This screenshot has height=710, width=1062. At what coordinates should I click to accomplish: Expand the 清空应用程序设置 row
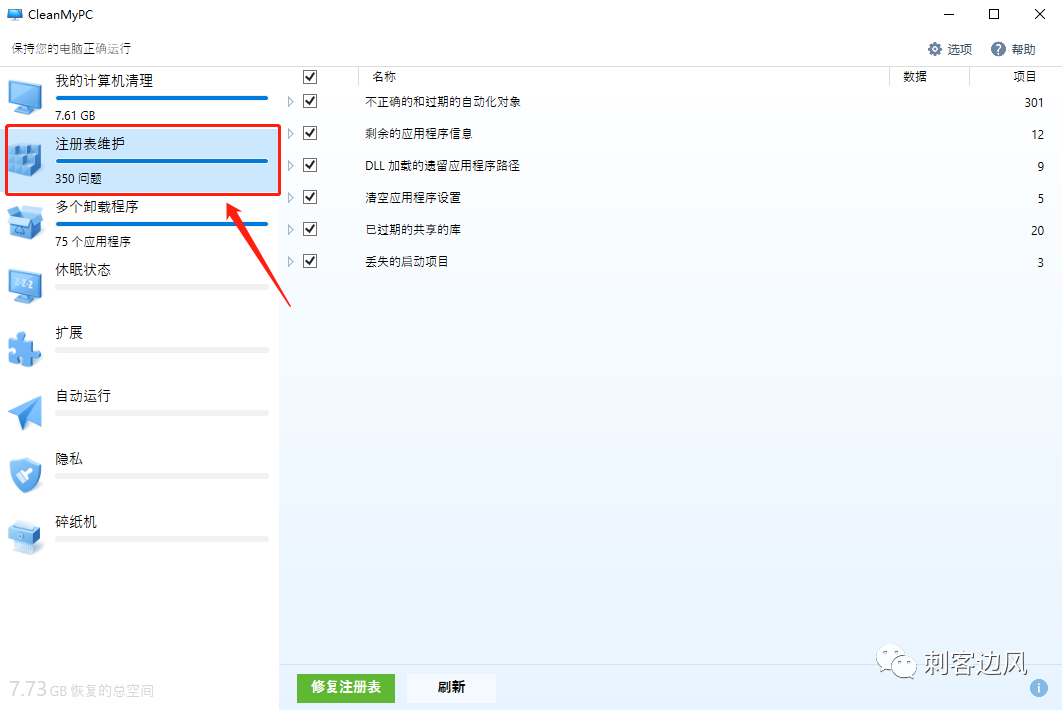click(x=291, y=197)
